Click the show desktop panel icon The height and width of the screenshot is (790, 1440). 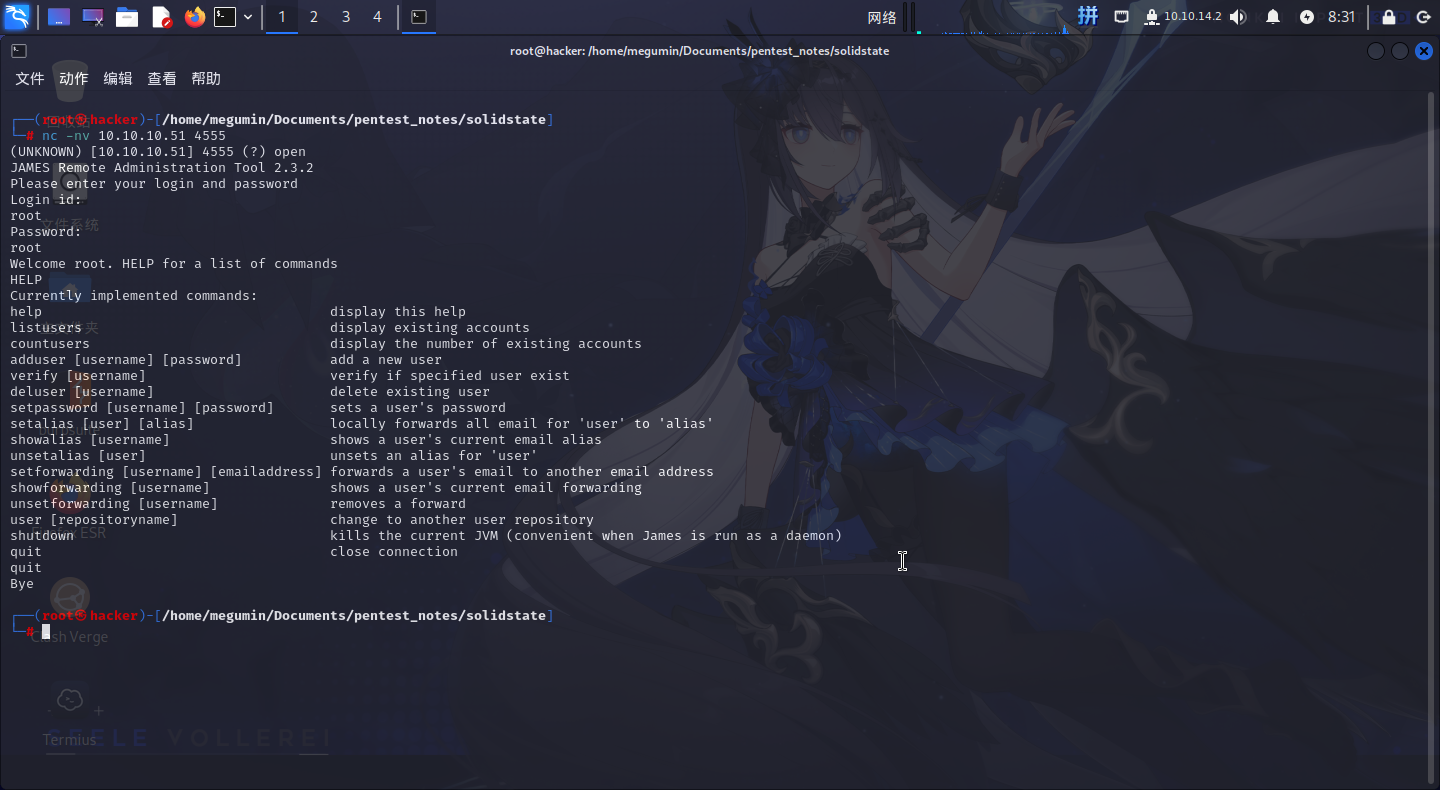[59, 17]
